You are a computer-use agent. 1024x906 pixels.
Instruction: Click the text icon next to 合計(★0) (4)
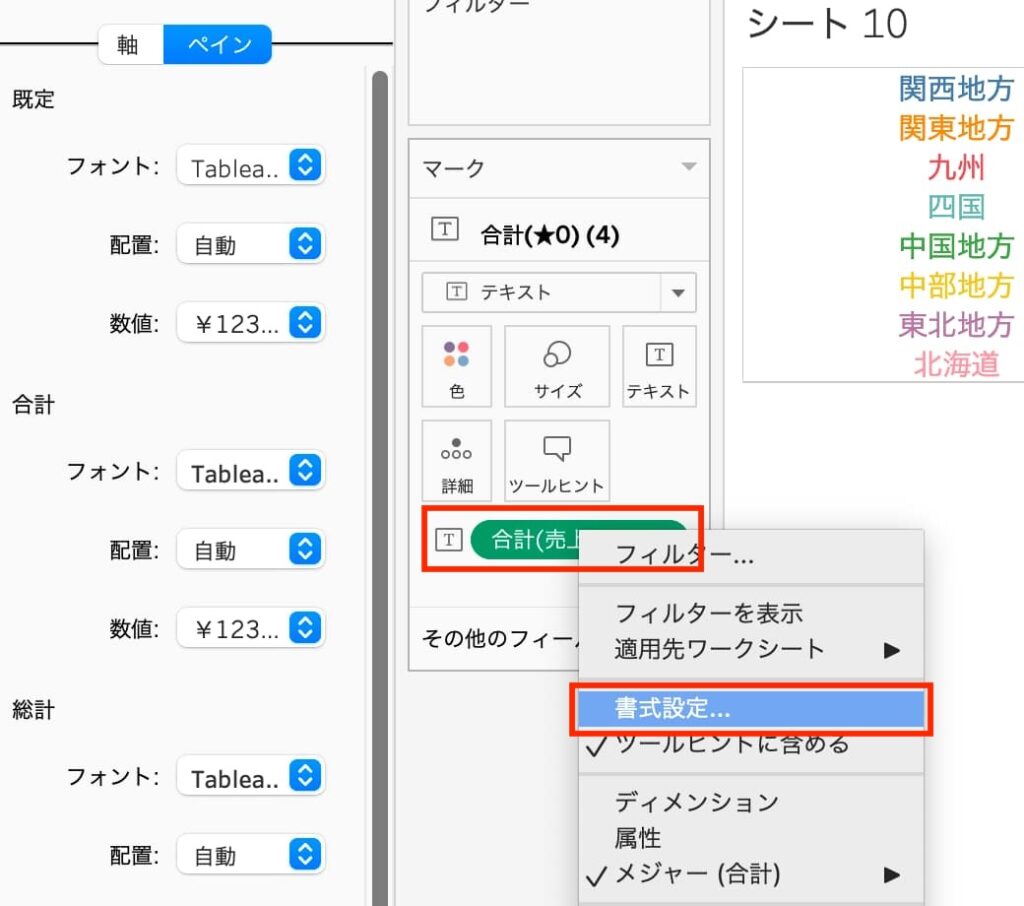444,229
